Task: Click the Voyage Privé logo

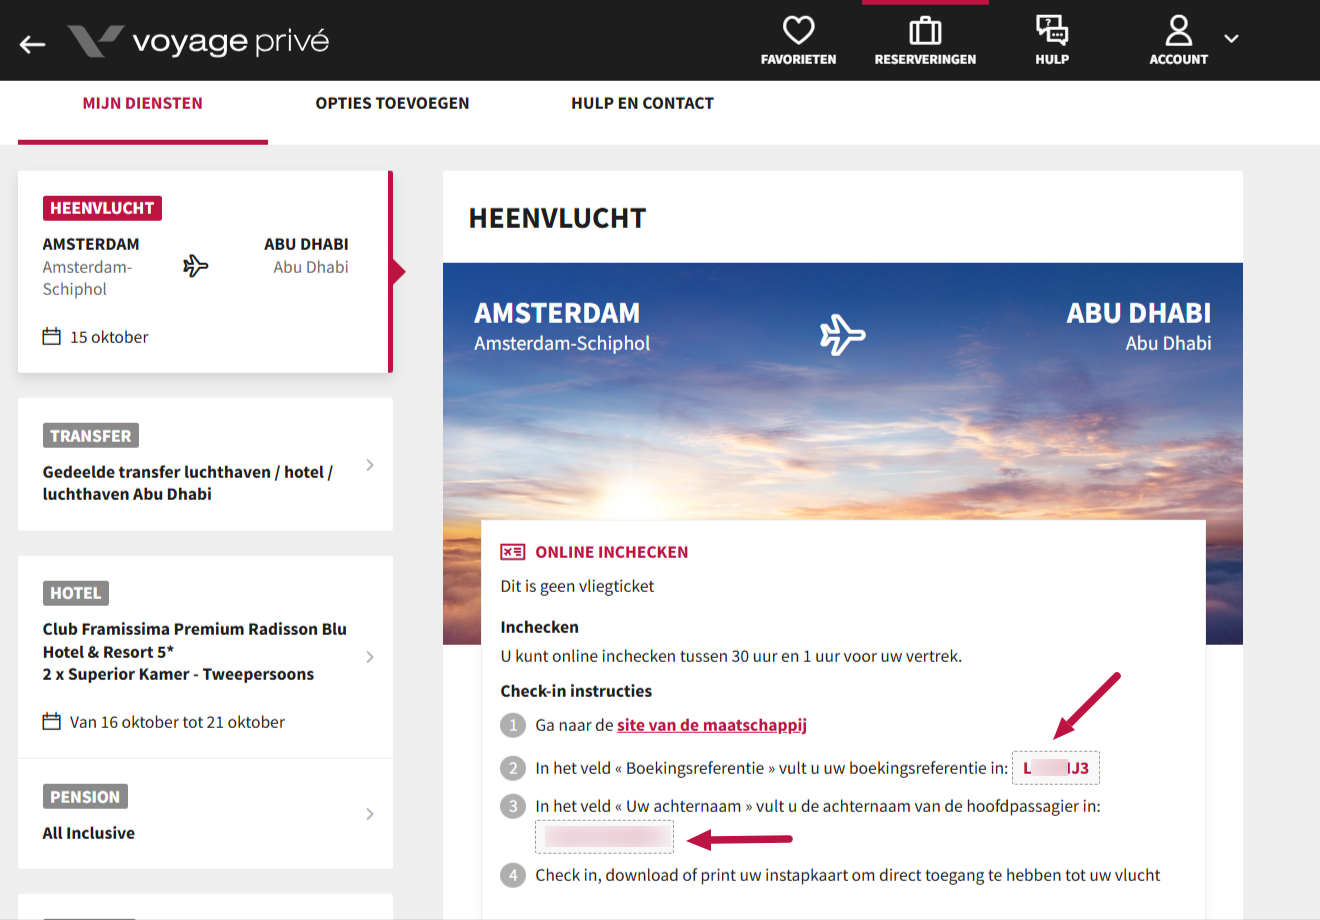Action: pos(198,41)
